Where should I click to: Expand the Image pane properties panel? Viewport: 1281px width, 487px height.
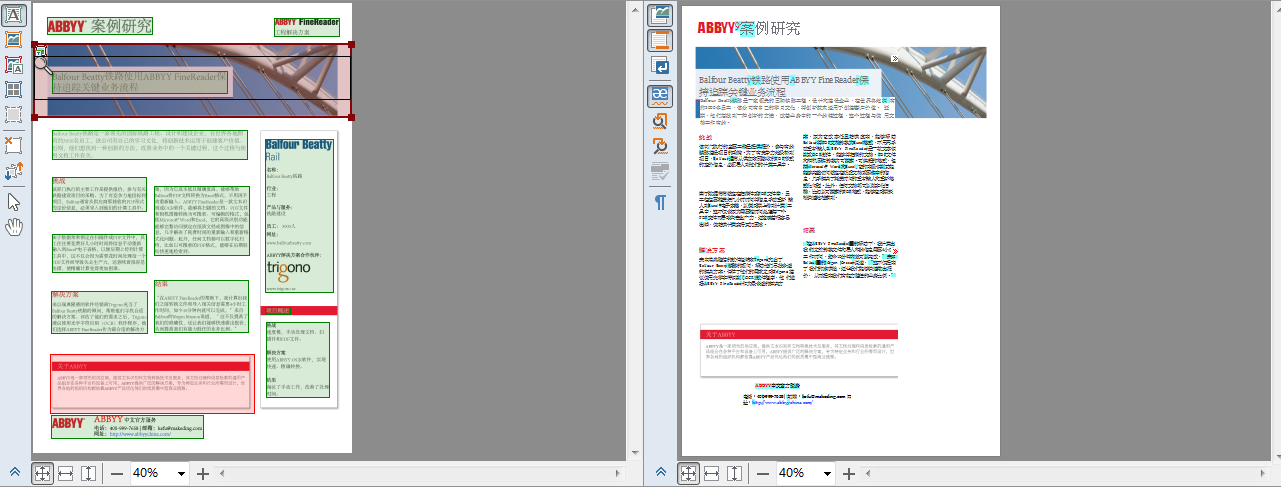pos(14,473)
